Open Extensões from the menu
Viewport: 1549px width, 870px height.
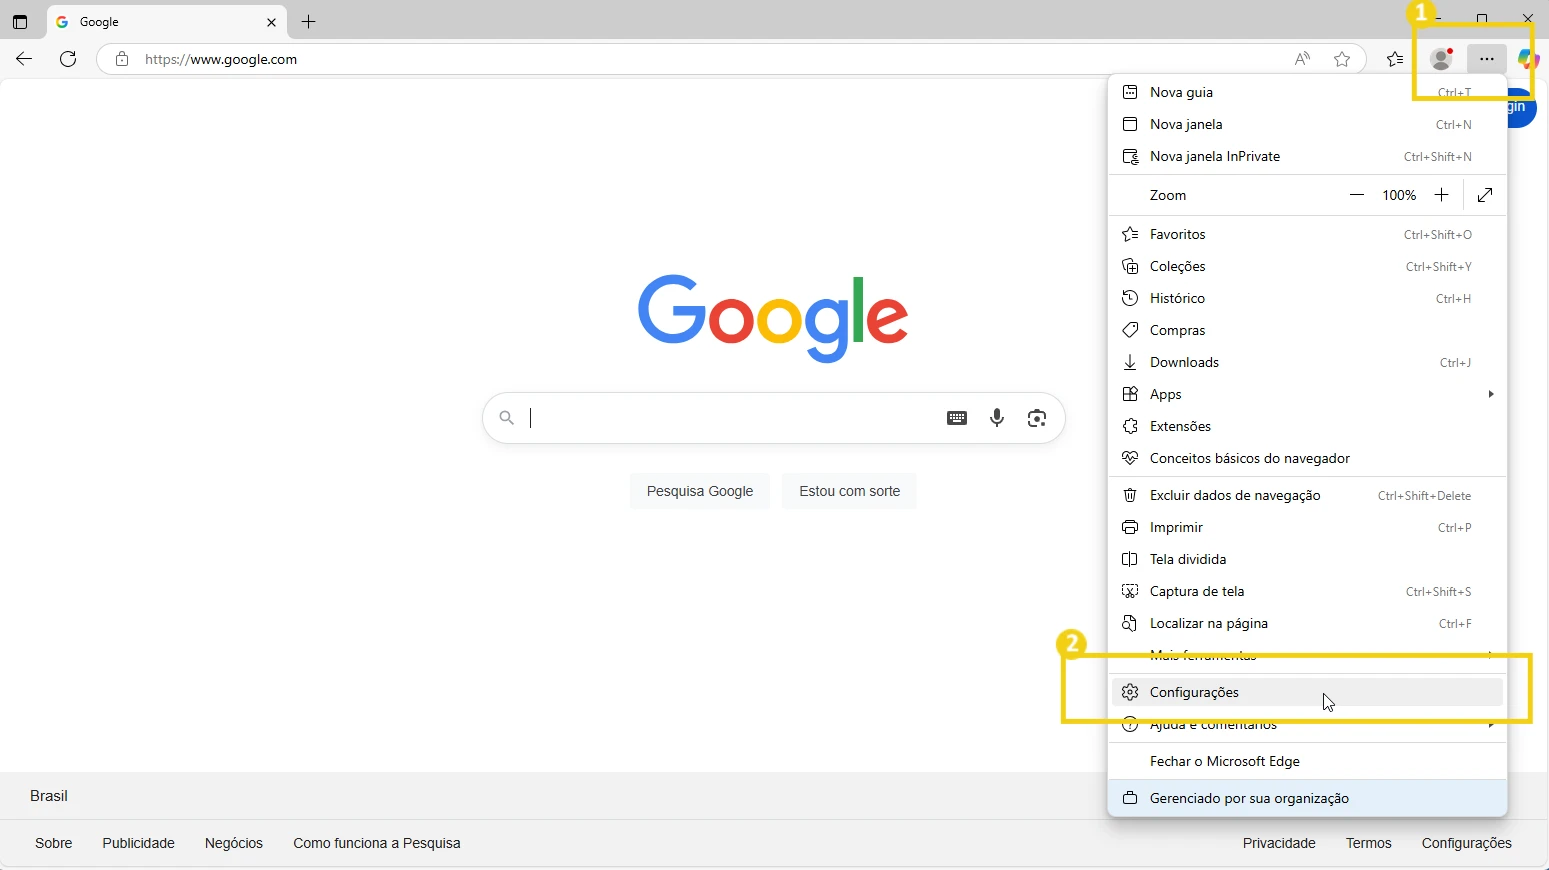[1308, 426]
